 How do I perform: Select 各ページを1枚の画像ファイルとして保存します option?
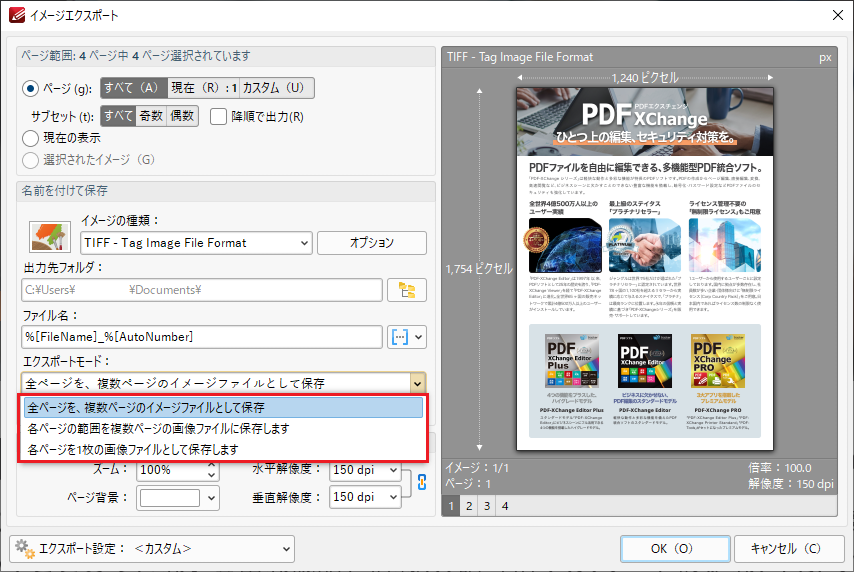click(223, 449)
